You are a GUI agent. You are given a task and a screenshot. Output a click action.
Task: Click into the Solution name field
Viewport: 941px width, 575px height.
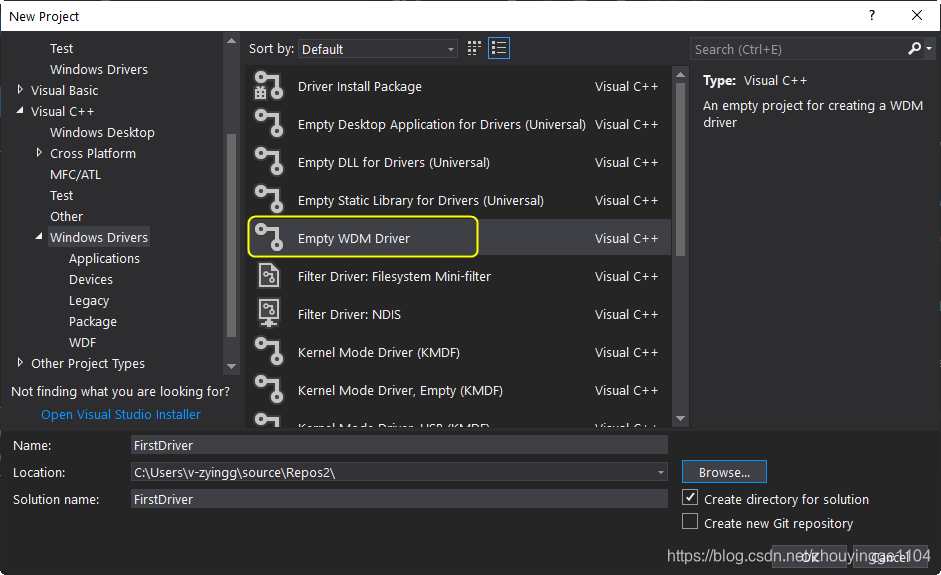click(x=399, y=499)
